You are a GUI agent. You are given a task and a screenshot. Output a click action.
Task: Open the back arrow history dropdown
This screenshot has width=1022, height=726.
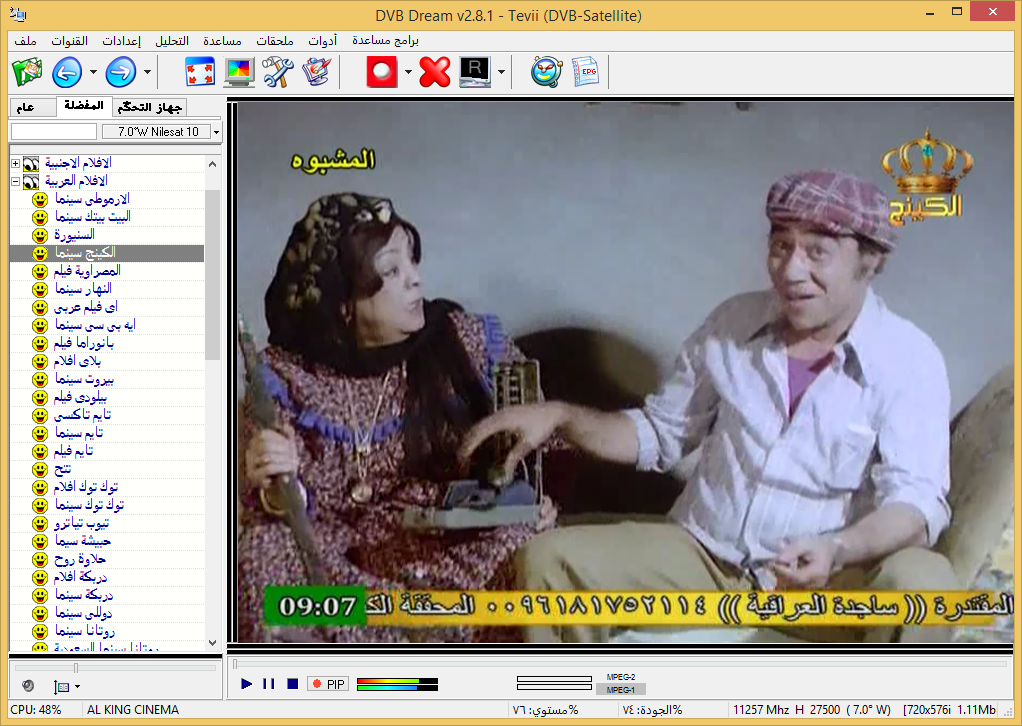pos(93,72)
